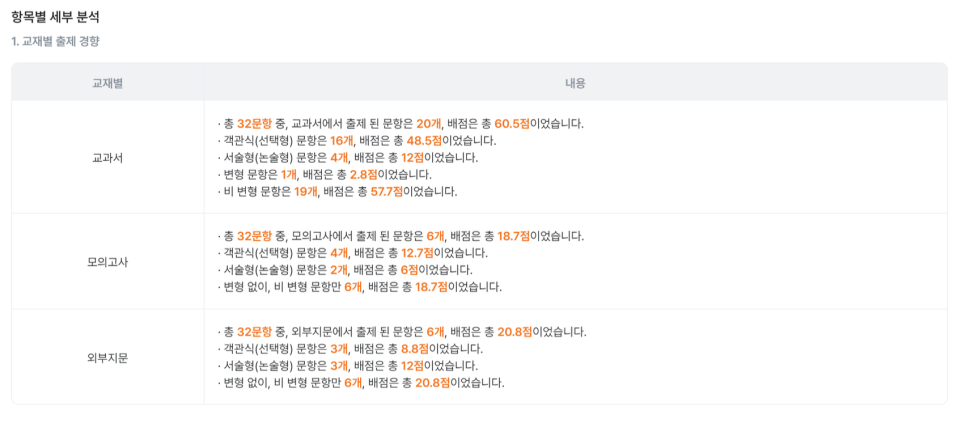Screen dimensions: 966x423
Task: Click the 19개 count of 비 변형 문항
Action: pyautogui.click(x=305, y=191)
